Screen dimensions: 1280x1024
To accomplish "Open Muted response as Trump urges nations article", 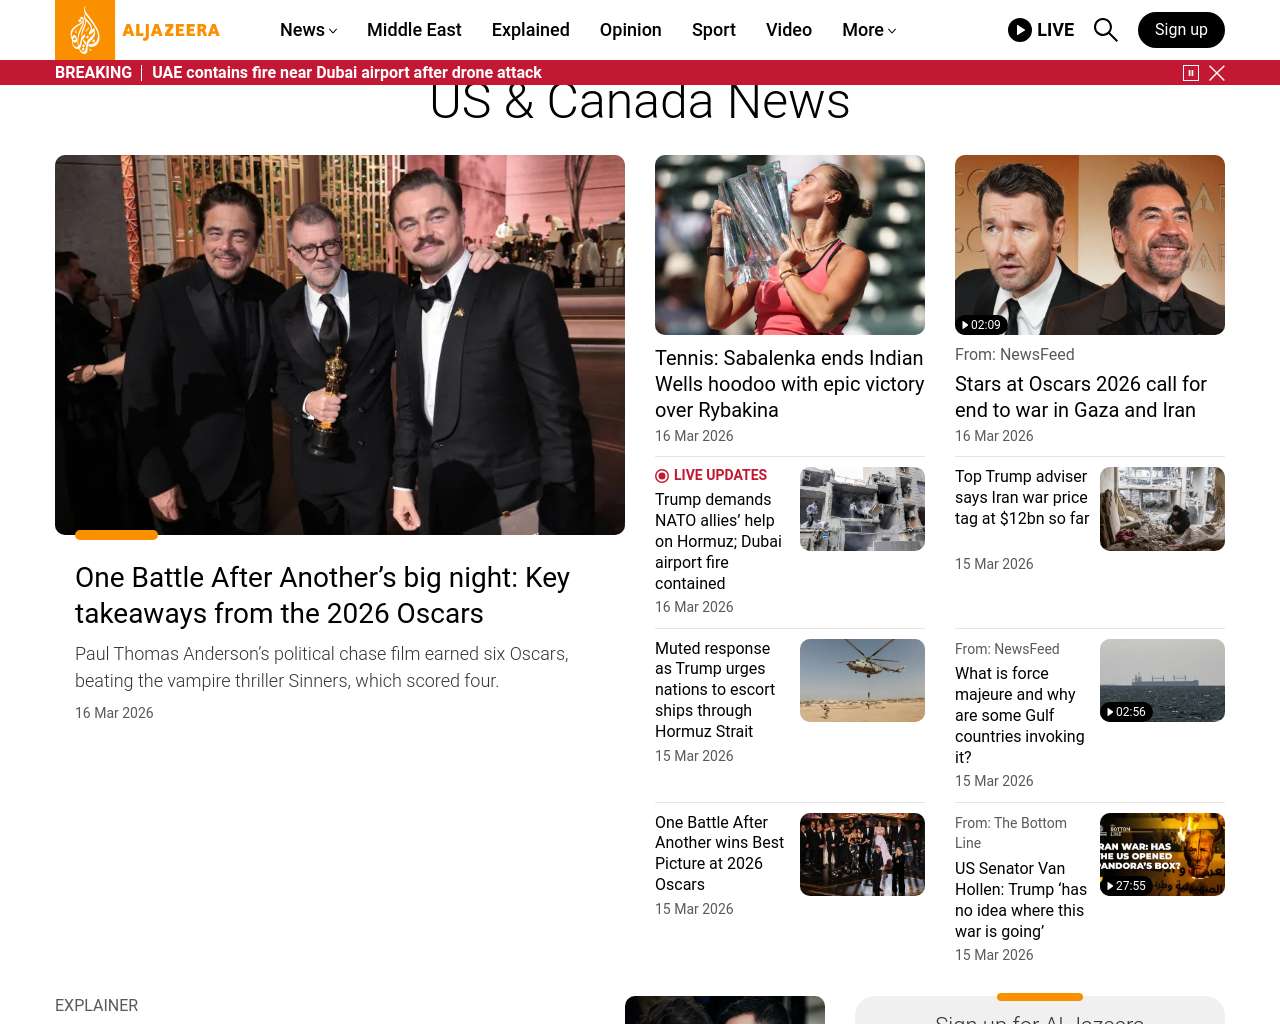I will (x=715, y=690).
